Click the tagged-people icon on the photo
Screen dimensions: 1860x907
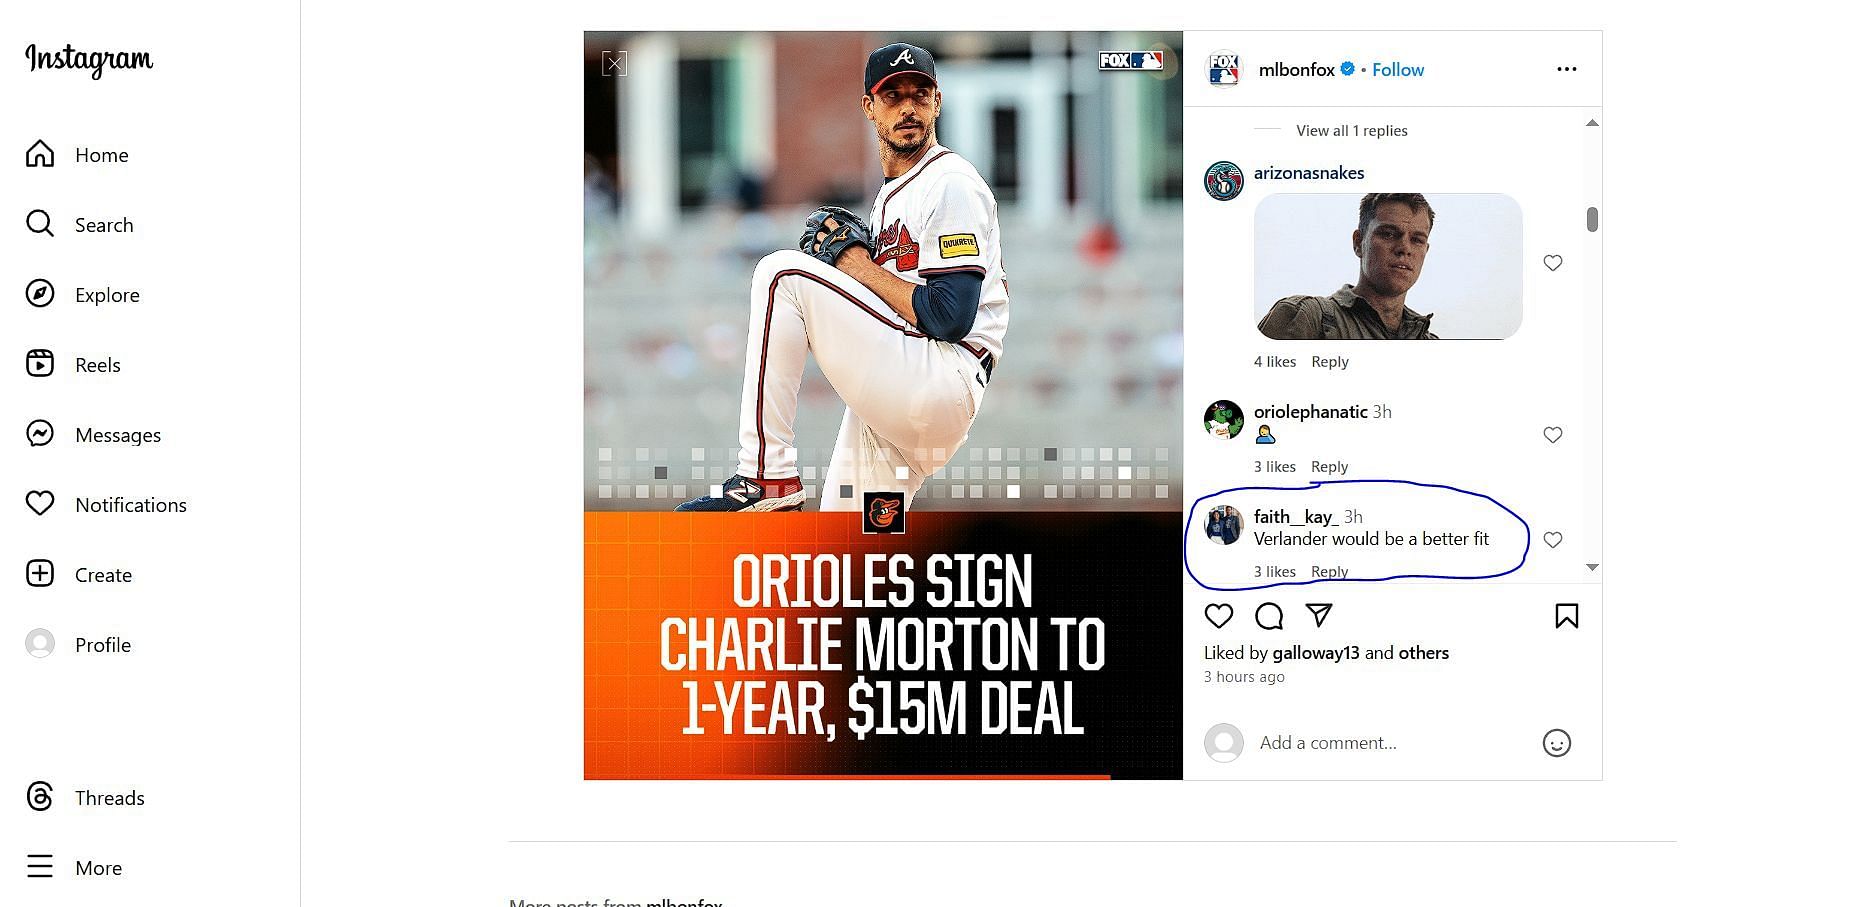click(614, 64)
